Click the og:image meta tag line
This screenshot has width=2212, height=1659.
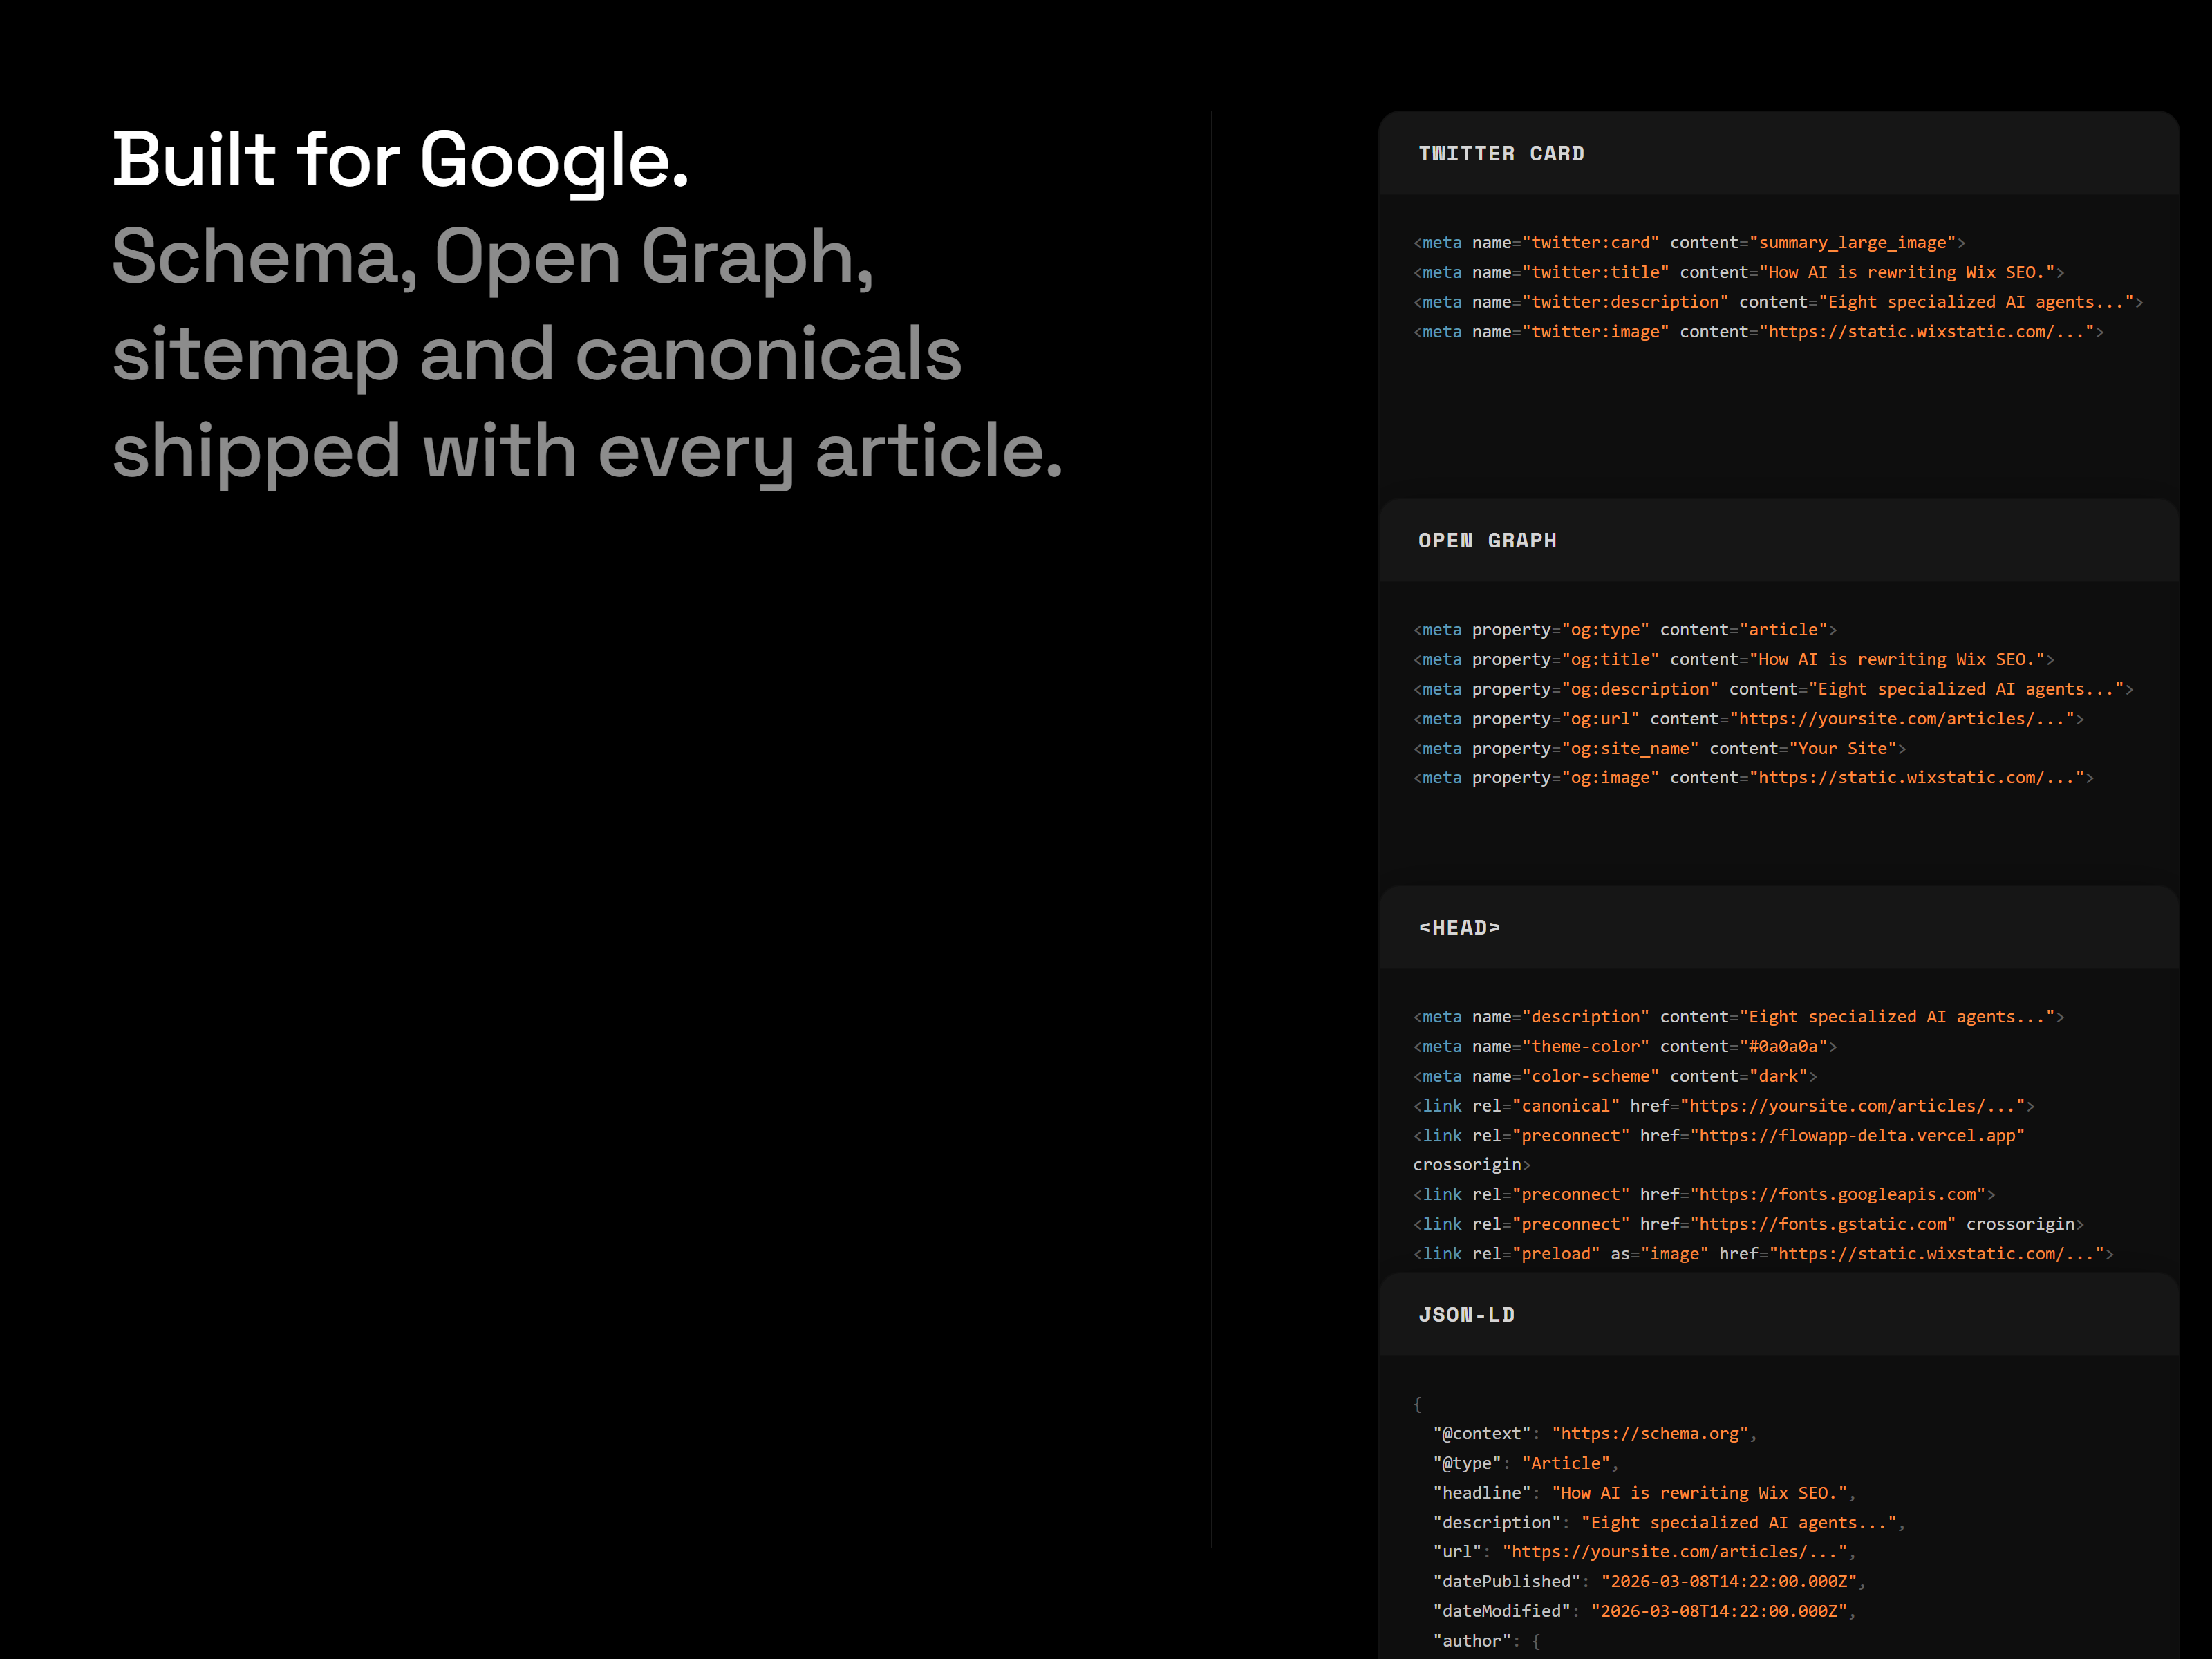[1753, 778]
